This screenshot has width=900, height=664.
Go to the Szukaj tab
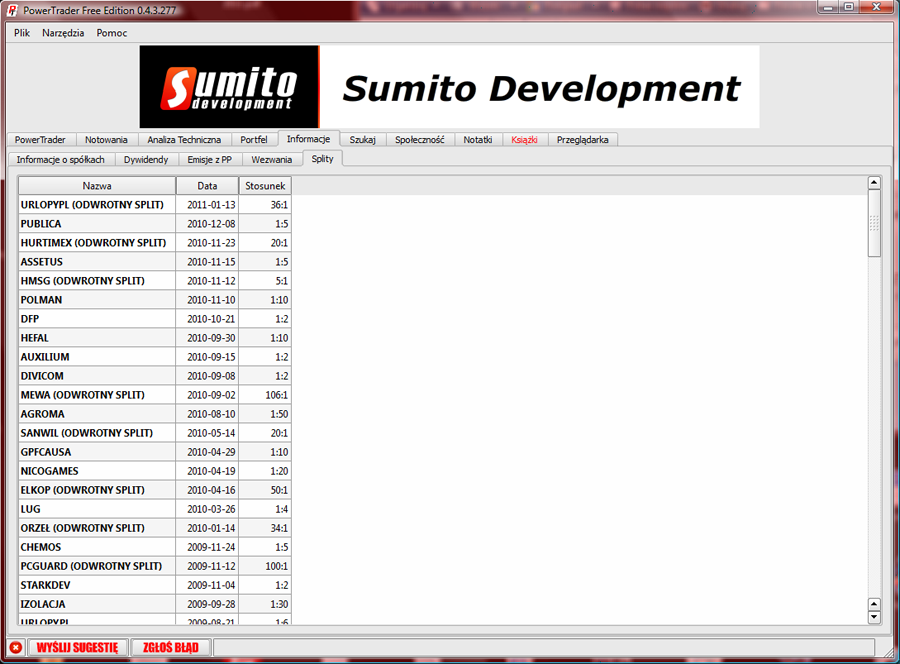[363, 139]
